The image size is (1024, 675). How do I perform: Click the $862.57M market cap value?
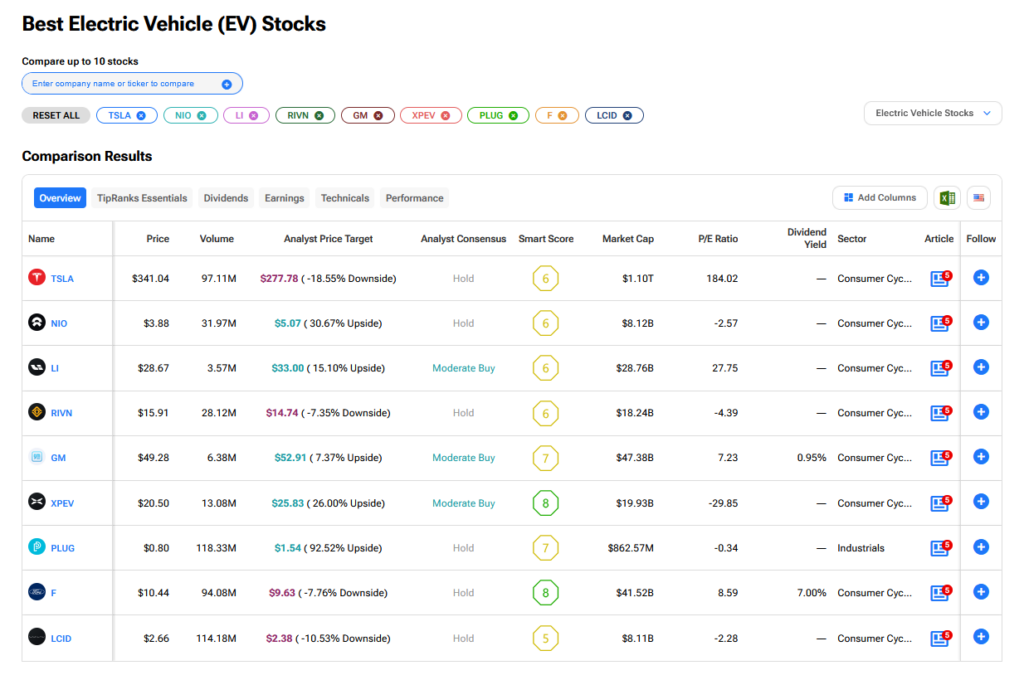coord(630,548)
